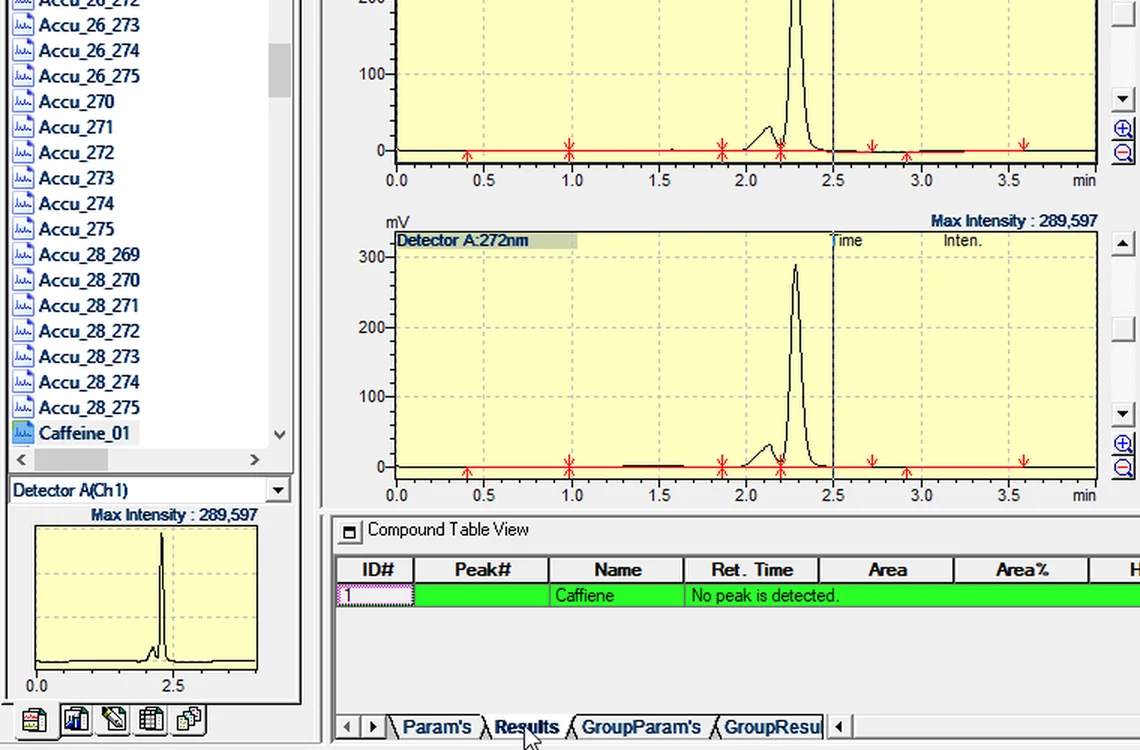Click the file list vertical scrollbar thumb
1140x750 pixels.
pos(279,70)
